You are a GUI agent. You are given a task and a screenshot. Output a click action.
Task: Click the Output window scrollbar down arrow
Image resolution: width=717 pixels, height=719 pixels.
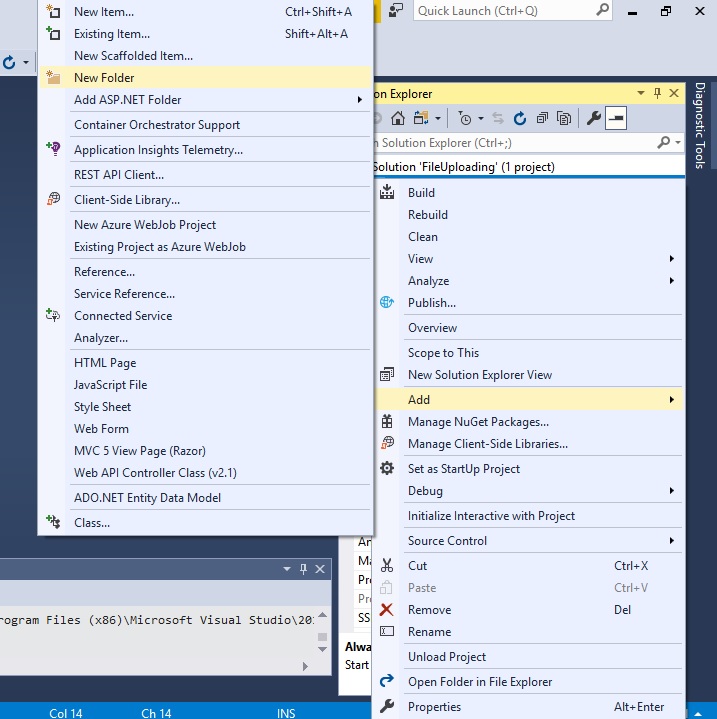tap(322, 649)
